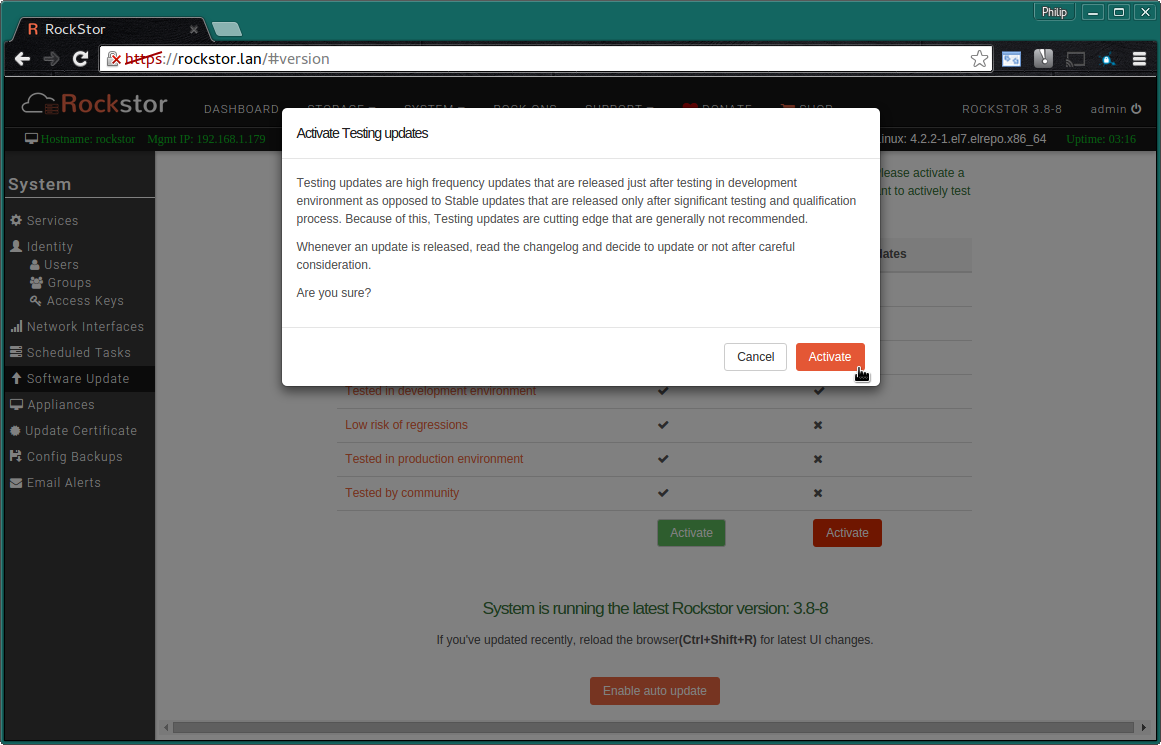Click the Uptime: 03:16 text
Viewport: 1161px width, 745px height.
click(1100, 139)
